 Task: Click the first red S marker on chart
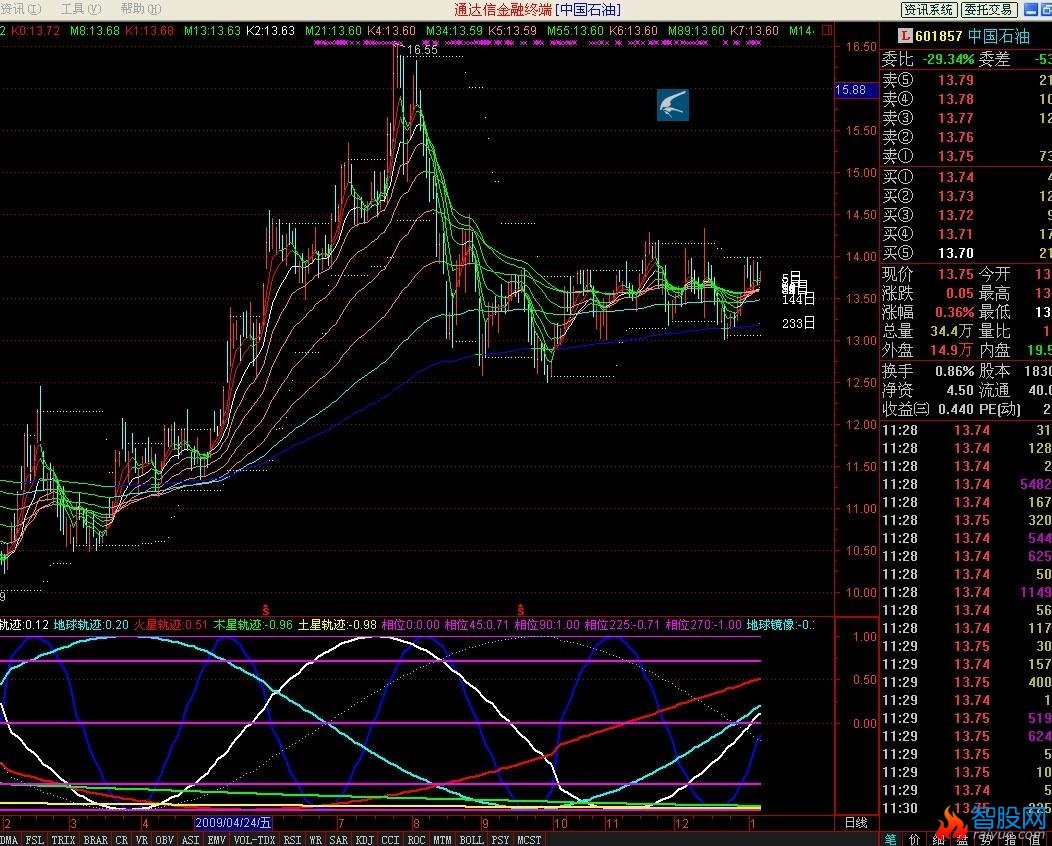coord(266,610)
